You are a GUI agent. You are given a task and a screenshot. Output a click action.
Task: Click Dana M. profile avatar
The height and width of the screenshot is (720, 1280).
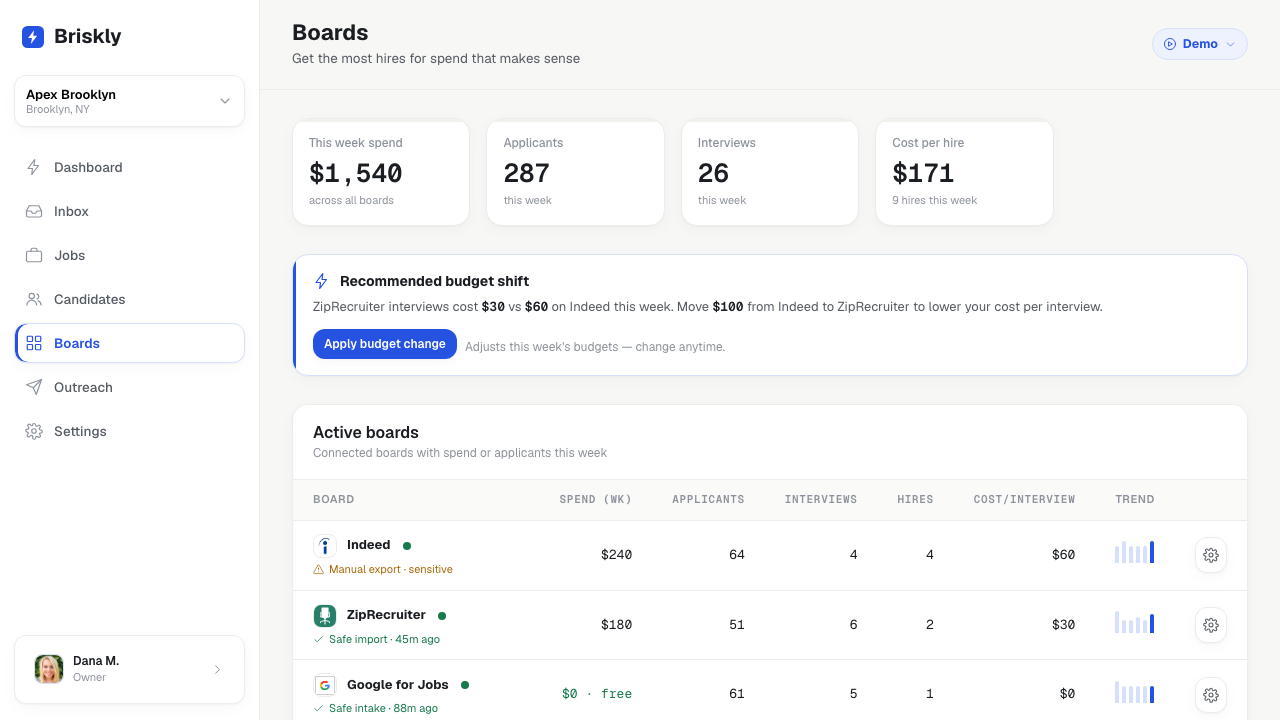[49, 669]
